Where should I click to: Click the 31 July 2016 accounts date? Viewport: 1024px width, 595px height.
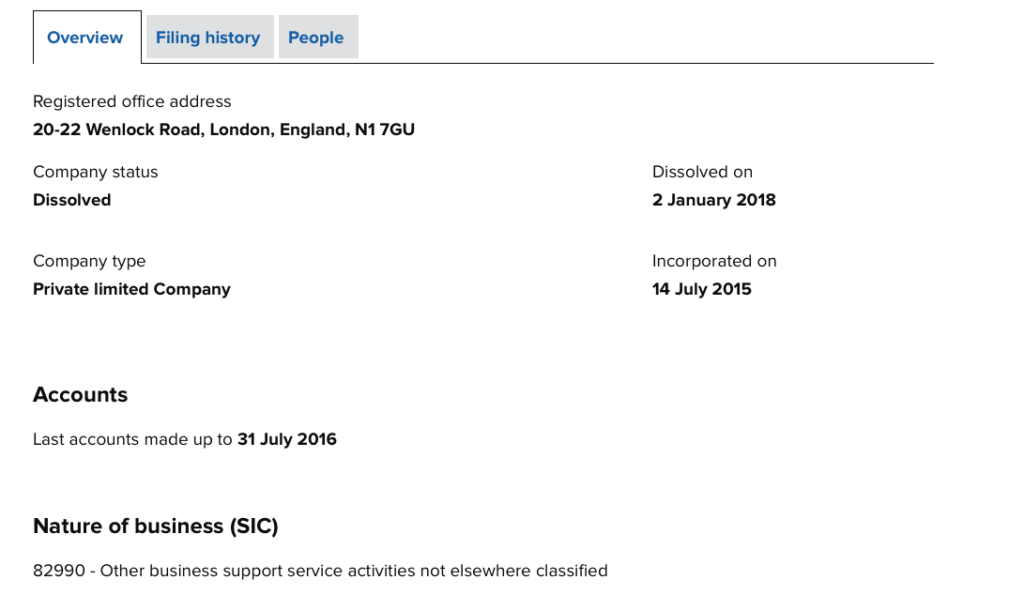click(287, 439)
